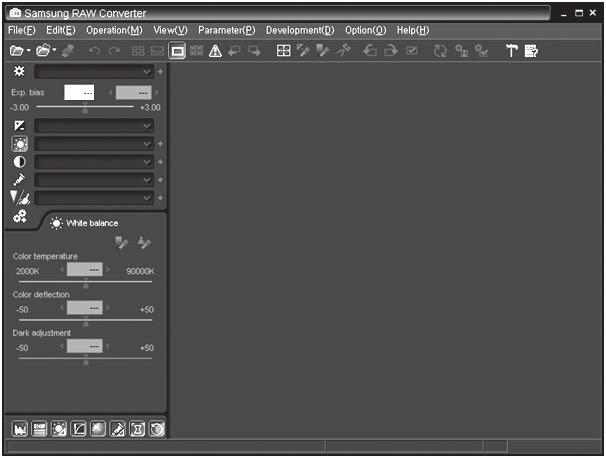Click the Exp. bias slider handle

85,108
